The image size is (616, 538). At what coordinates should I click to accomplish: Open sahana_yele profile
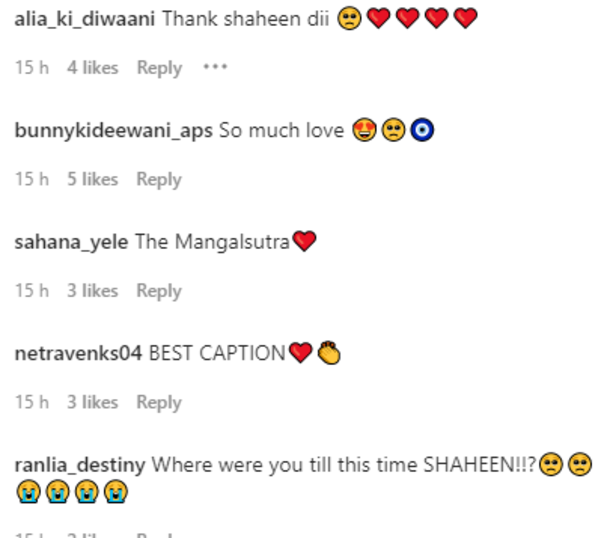[x=71, y=242]
